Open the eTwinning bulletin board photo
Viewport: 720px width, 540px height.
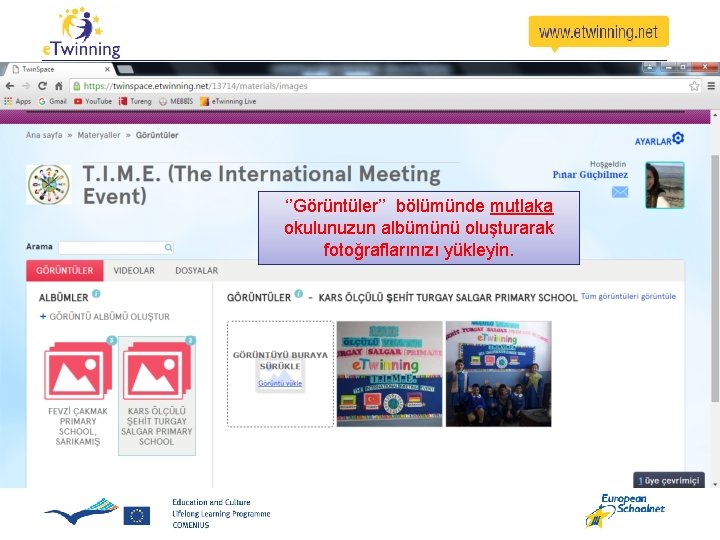point(389,374)
